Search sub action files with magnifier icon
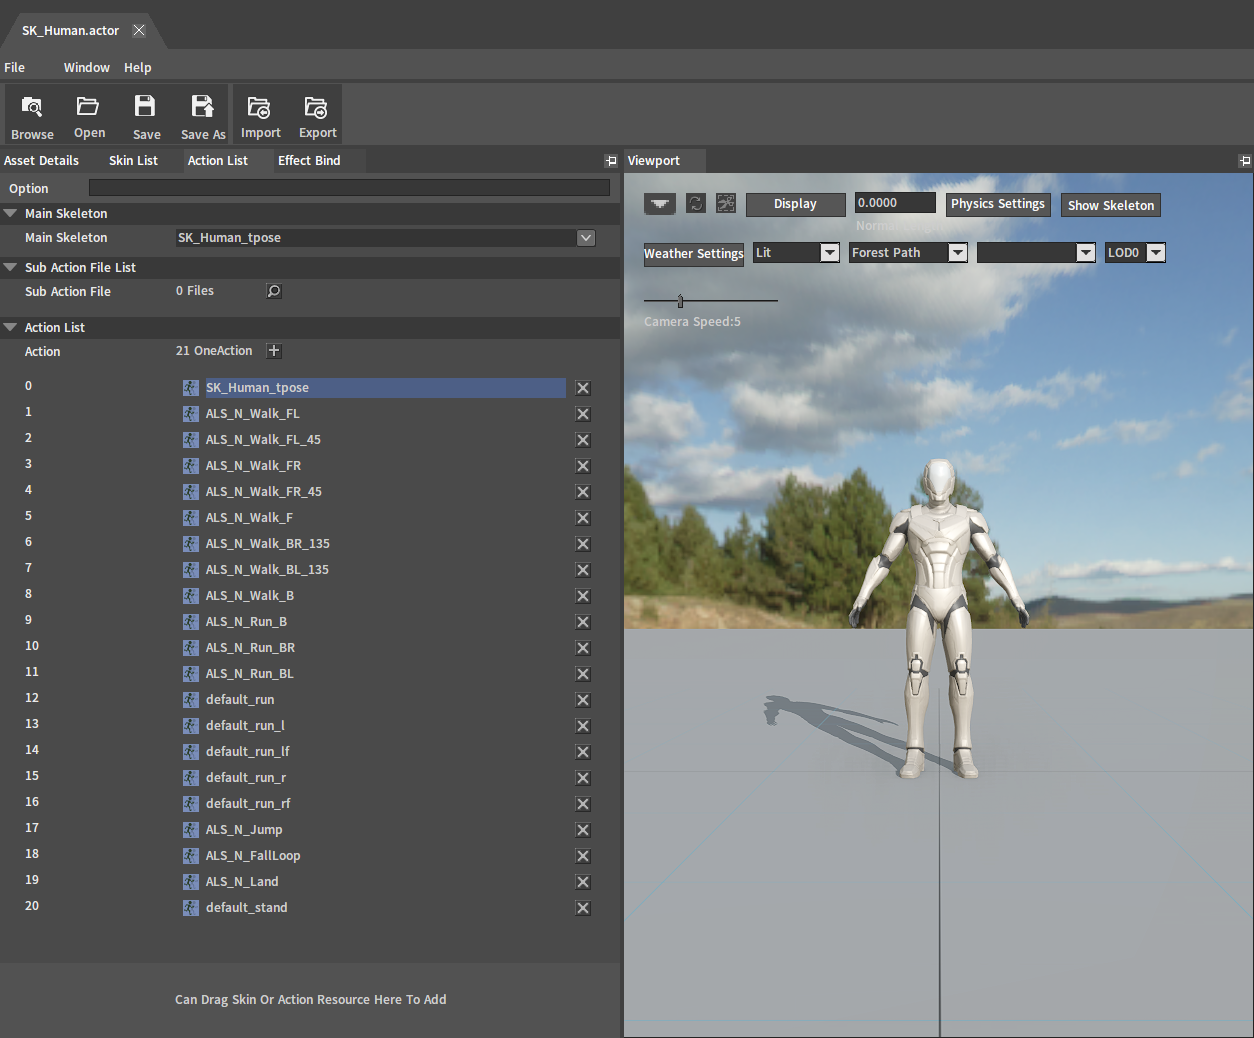Screen dimensions: 1254x1038 coord(274,291)
